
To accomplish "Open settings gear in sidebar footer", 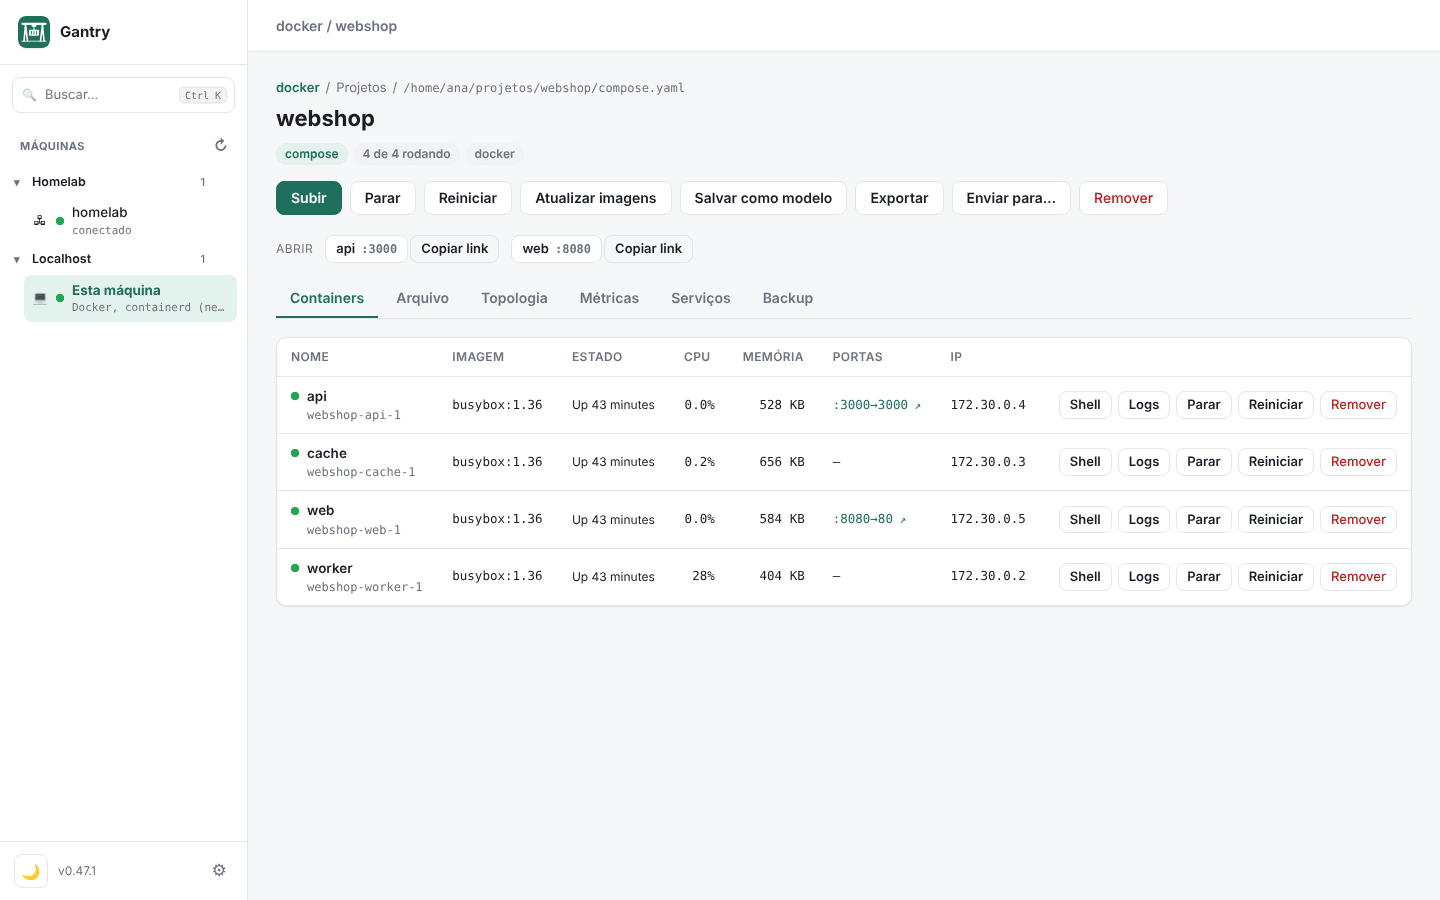I will [x=219, y=870].
